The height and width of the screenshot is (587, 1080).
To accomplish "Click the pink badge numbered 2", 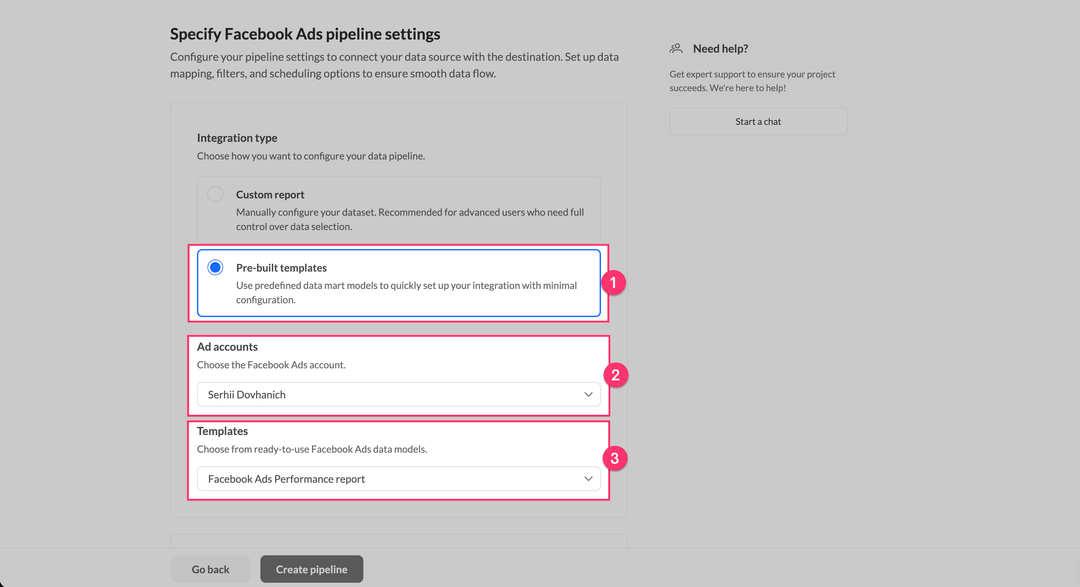I will [x=615, y=376].
